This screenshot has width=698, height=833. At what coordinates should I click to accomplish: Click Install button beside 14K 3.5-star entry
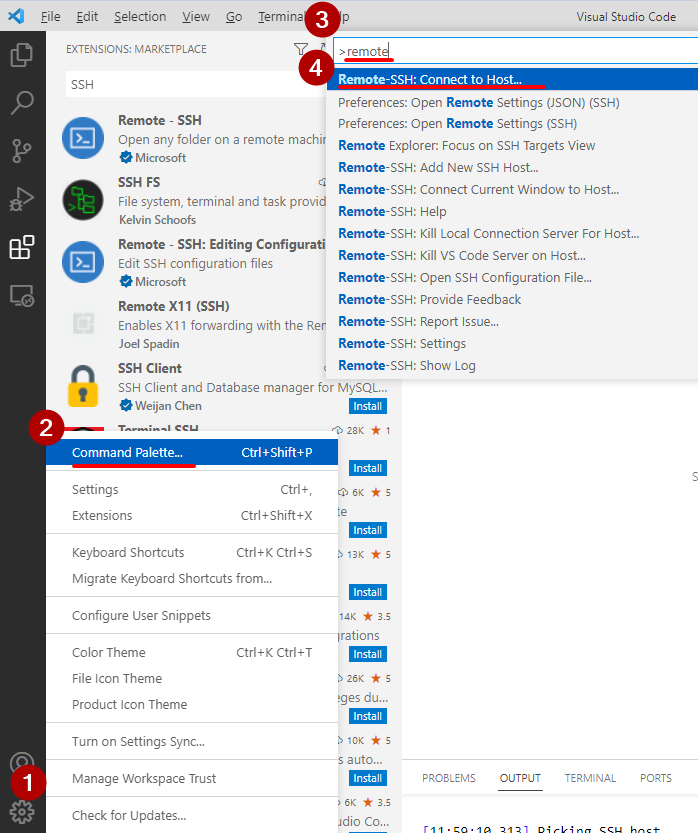point(368,654)
